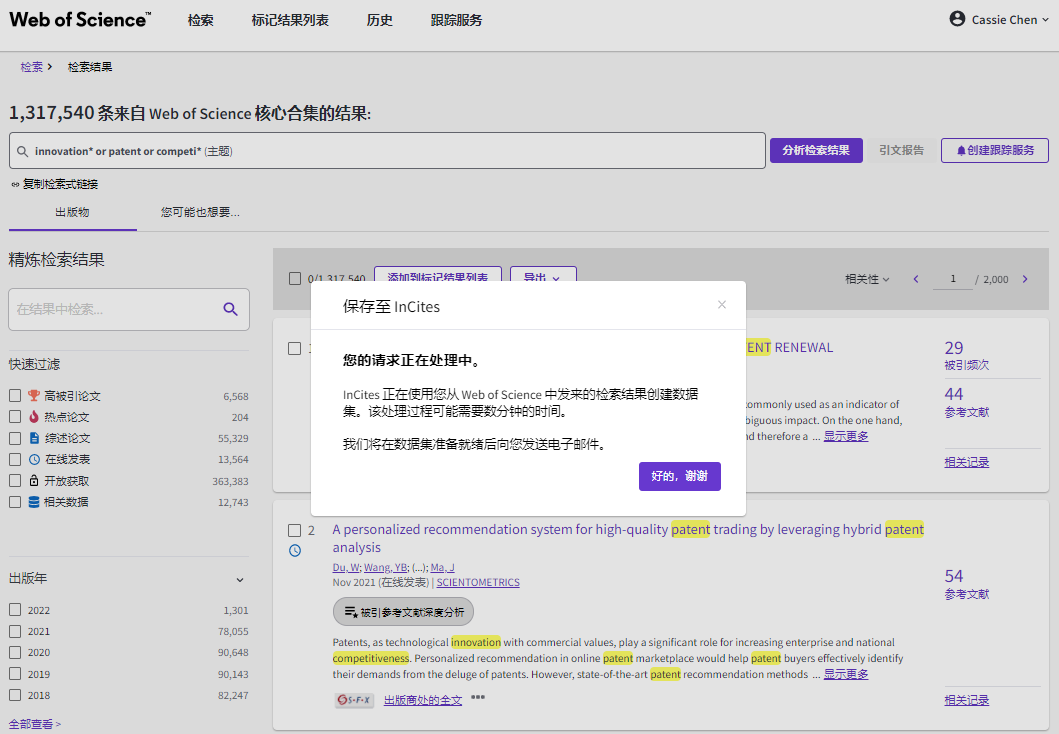Go to previous results page arrow
This screenshot has width=1059, height=734.
(916, 279)
